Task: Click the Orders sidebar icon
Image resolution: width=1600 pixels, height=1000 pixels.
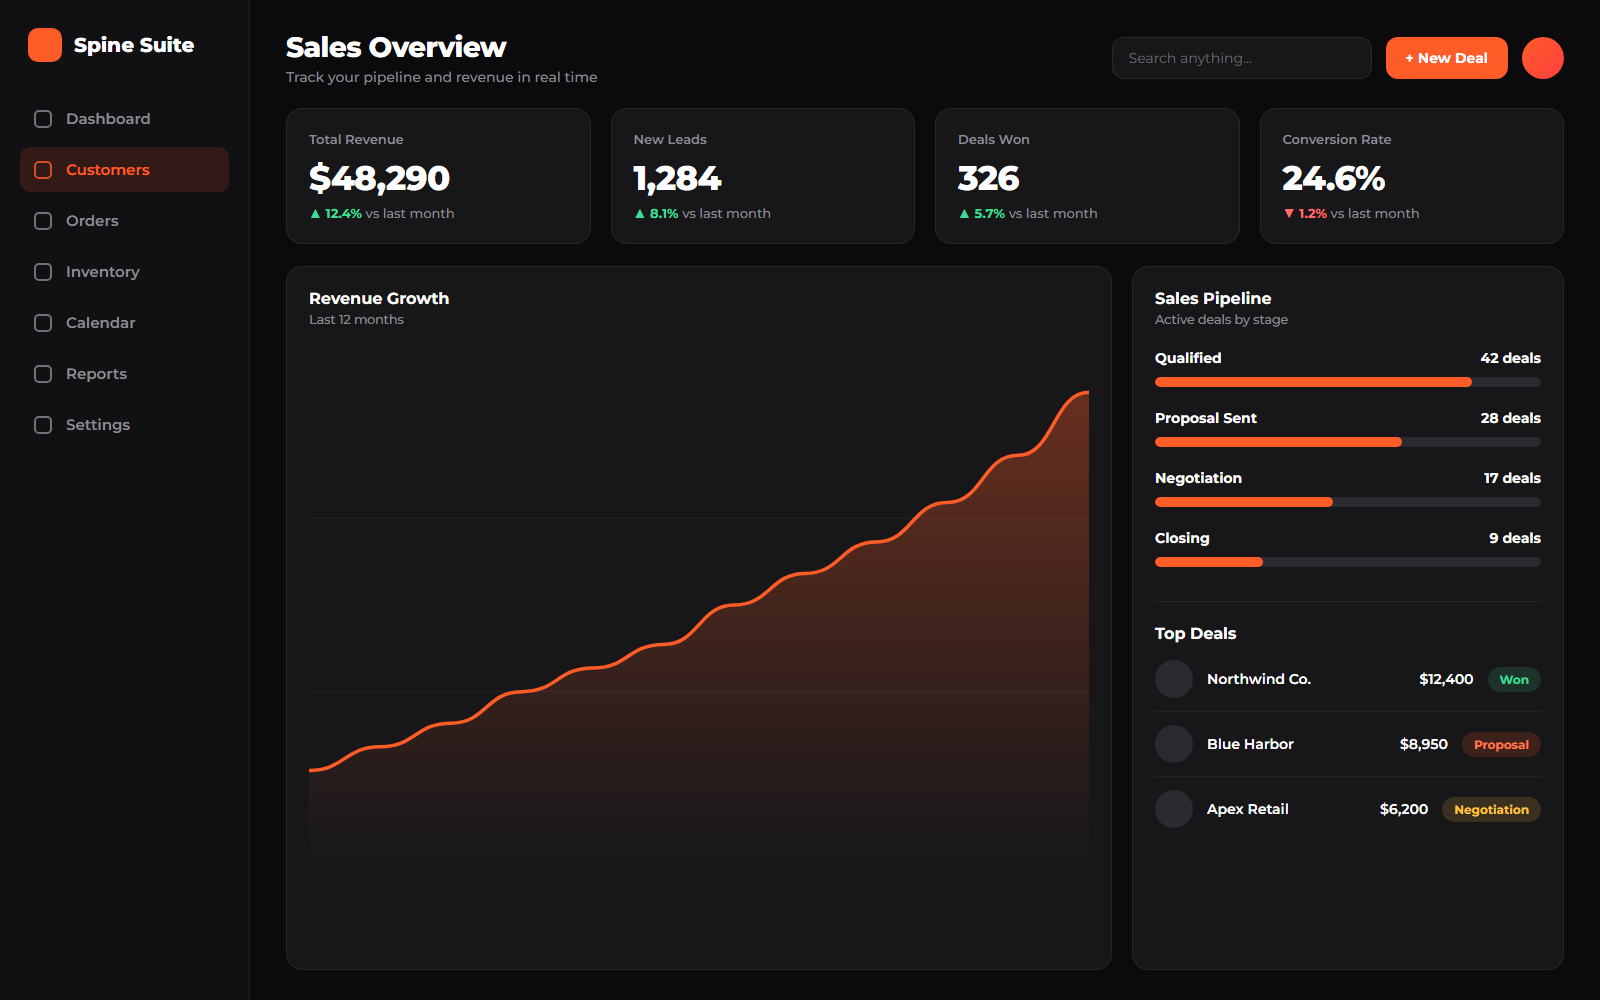Action: tap(43, 221)
